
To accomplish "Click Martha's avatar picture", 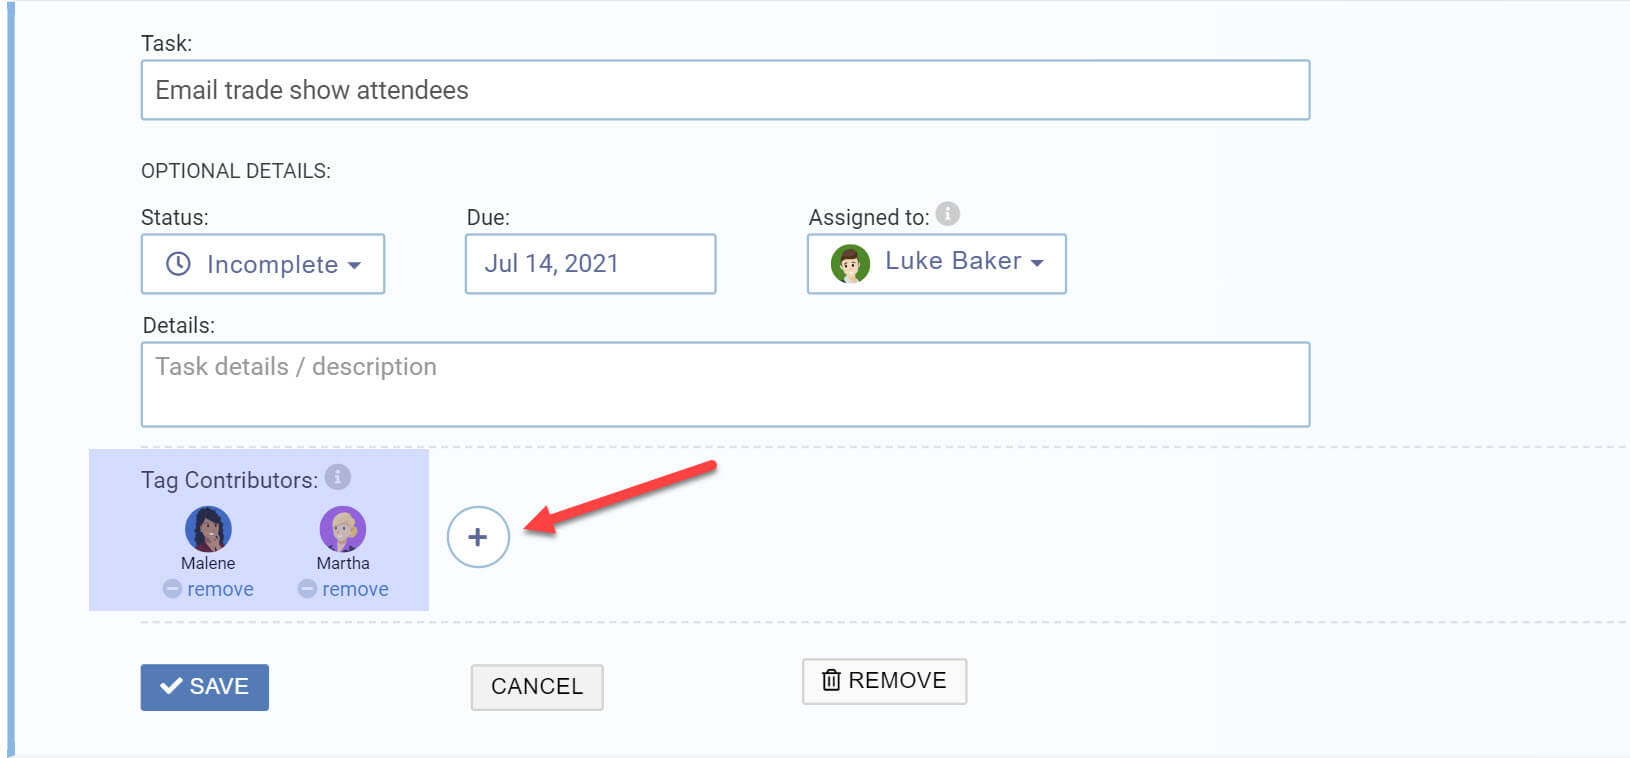I will (x=342, y=529).
